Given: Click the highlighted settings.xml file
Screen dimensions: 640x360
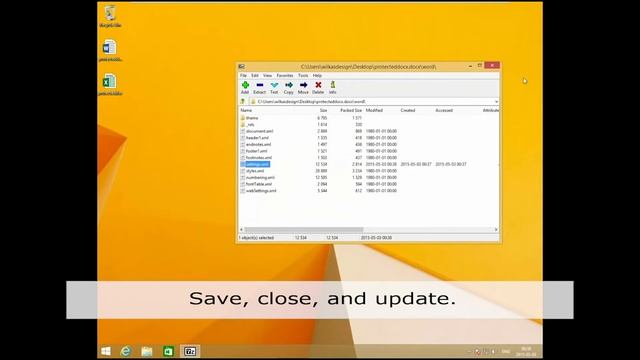Looking at the screenshot, I should click(x=257, y=164).
